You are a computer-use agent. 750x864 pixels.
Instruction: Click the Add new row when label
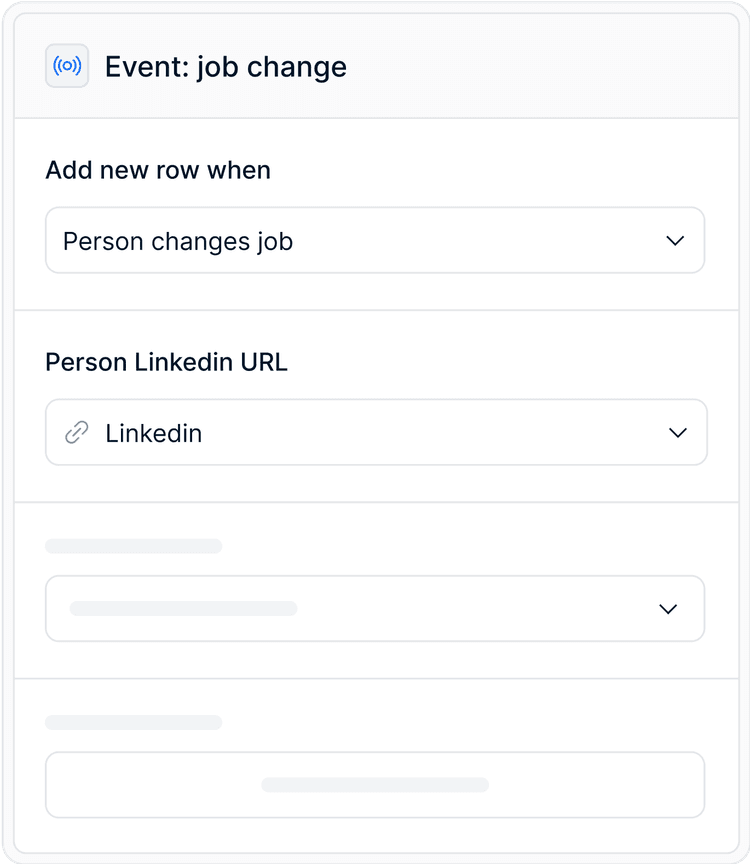158,170
